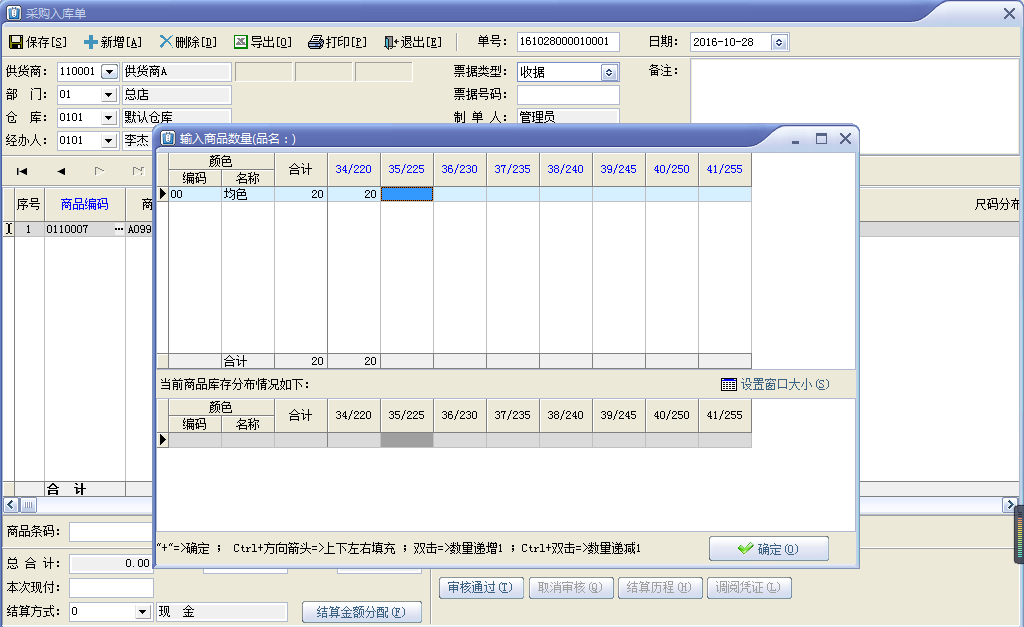Expand the supplier code dropdown

109,72
